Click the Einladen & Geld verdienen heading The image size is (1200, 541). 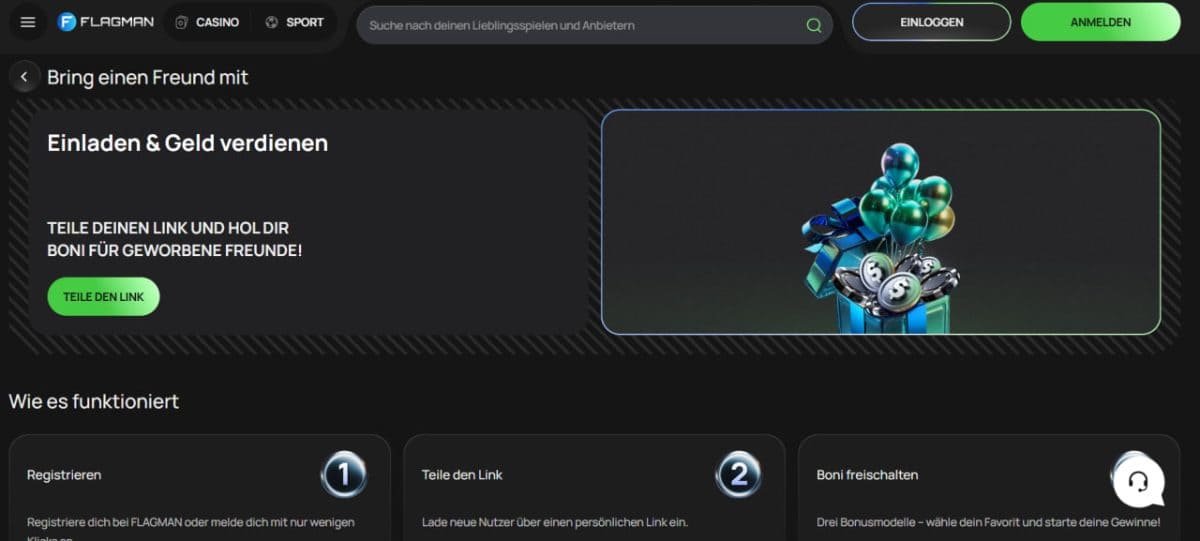point(187,143)
